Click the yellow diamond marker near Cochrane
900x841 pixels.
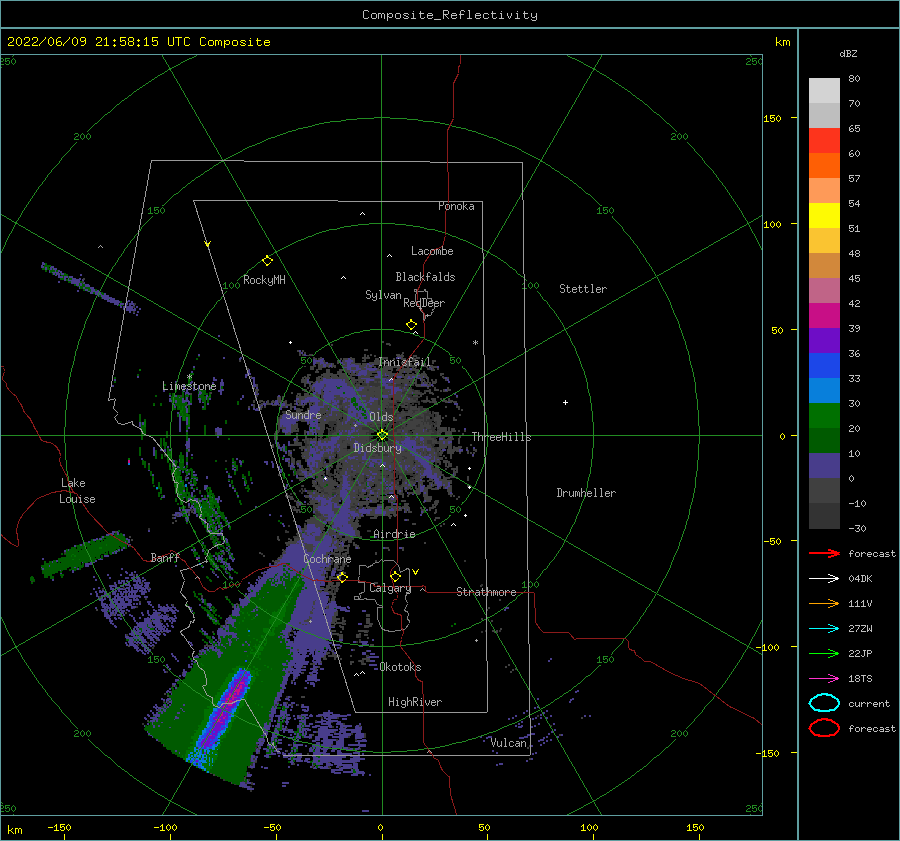click(x=342, y=577)
